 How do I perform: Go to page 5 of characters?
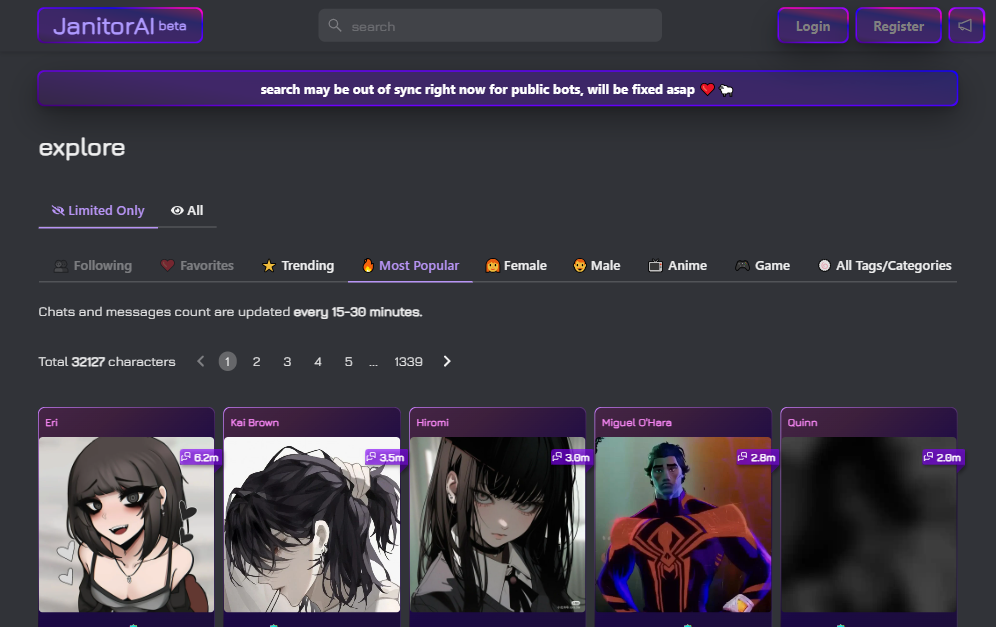pyautogui.click(x=348, y=361)
